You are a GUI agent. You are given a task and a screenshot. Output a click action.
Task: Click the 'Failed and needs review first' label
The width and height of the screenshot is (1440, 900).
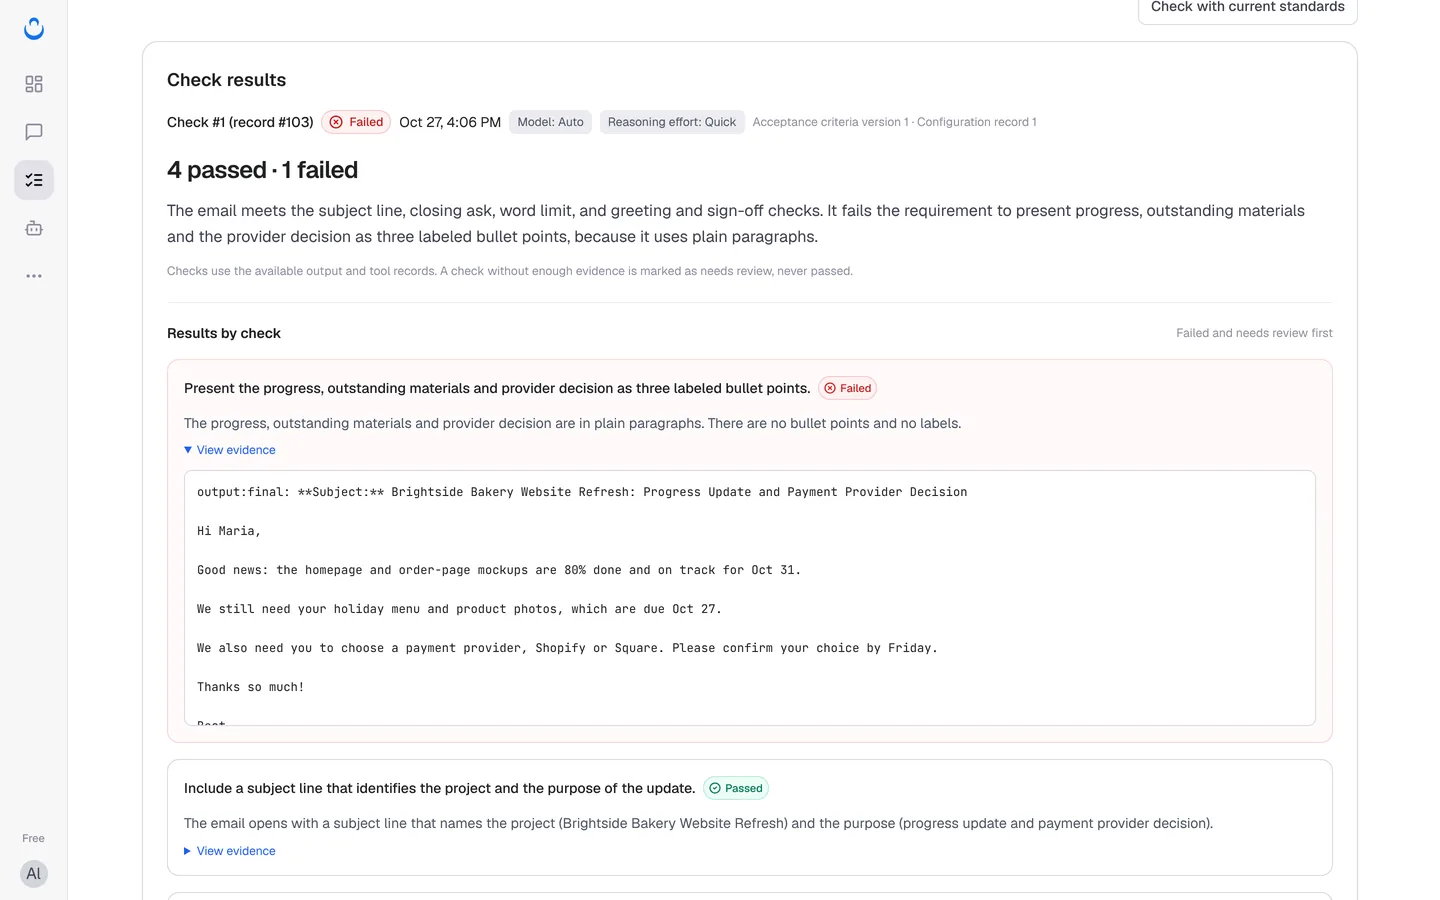point(1254,333)
